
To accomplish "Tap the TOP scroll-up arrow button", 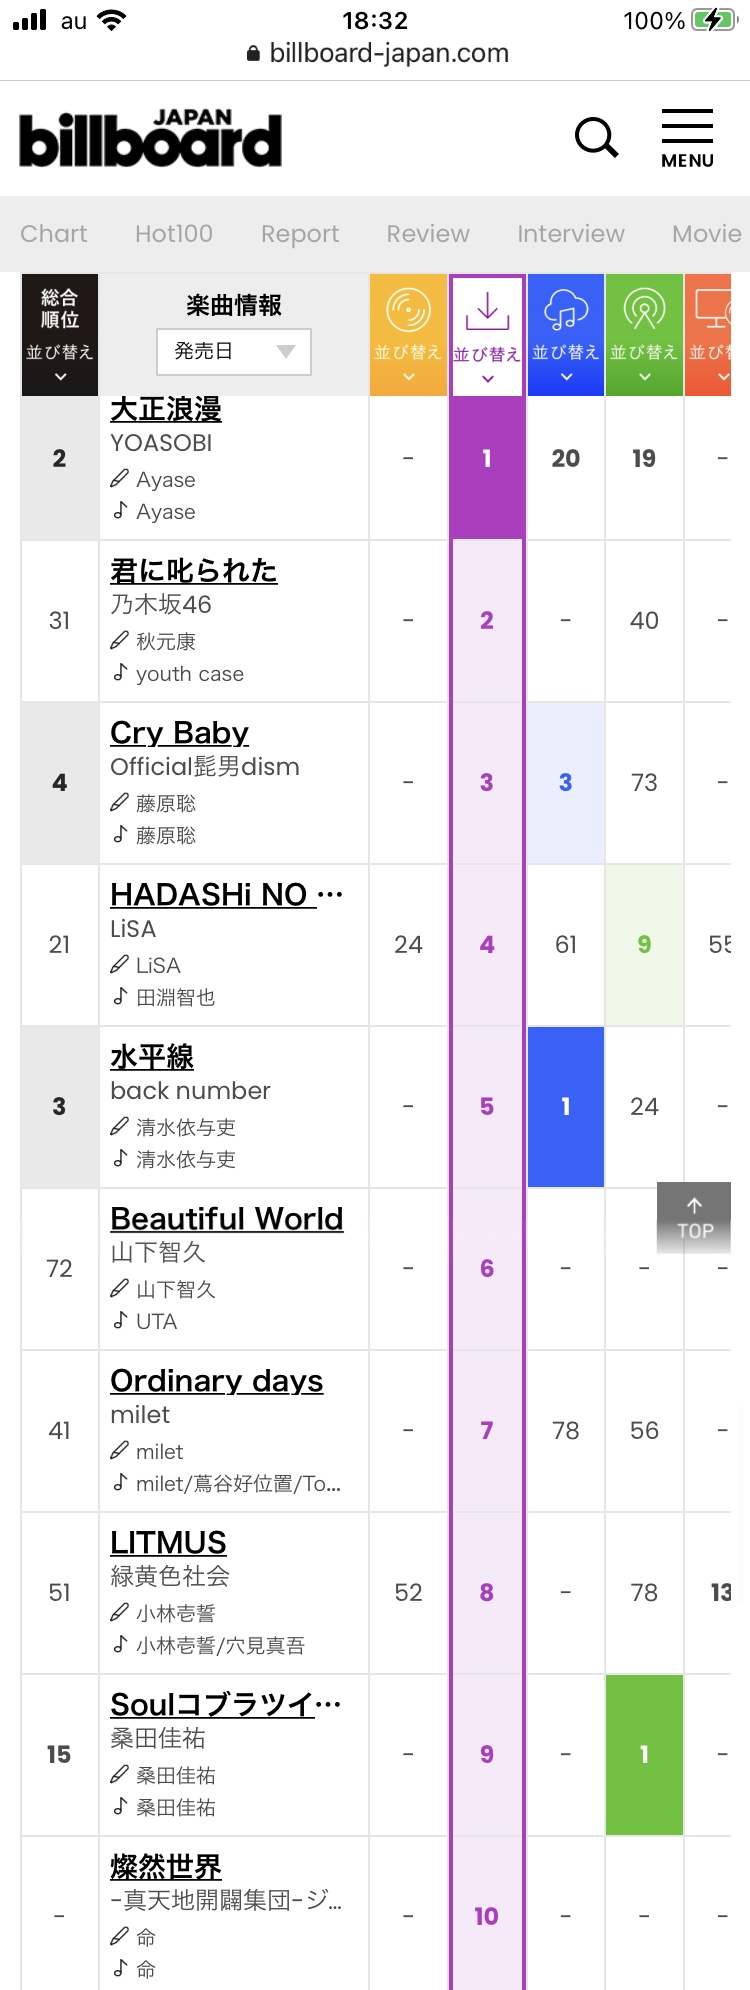I will pos(694,1218).
